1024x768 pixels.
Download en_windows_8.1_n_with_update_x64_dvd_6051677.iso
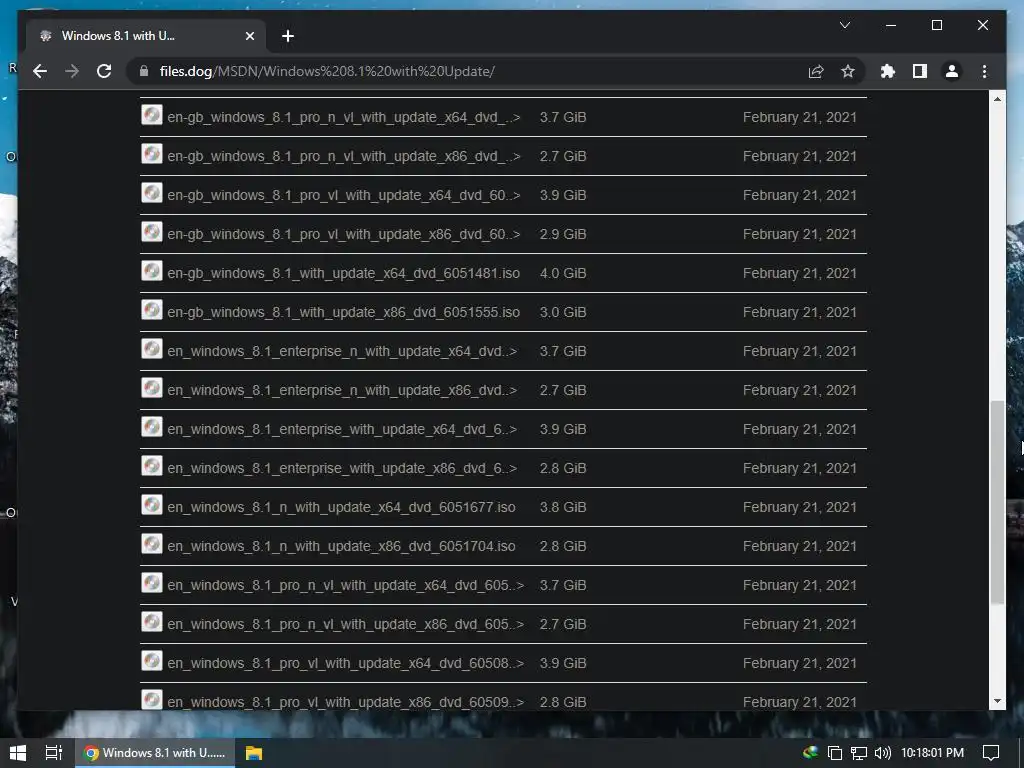pos(341,507)
